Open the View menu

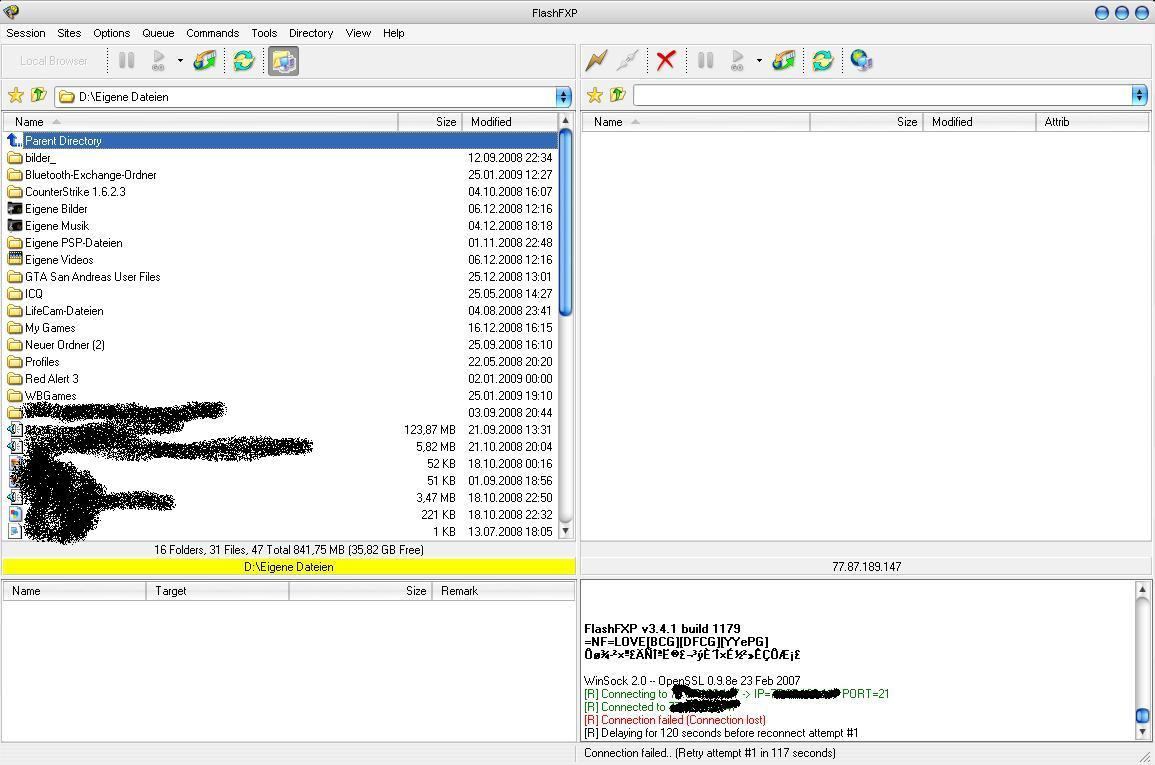click(x=358, y=33)
